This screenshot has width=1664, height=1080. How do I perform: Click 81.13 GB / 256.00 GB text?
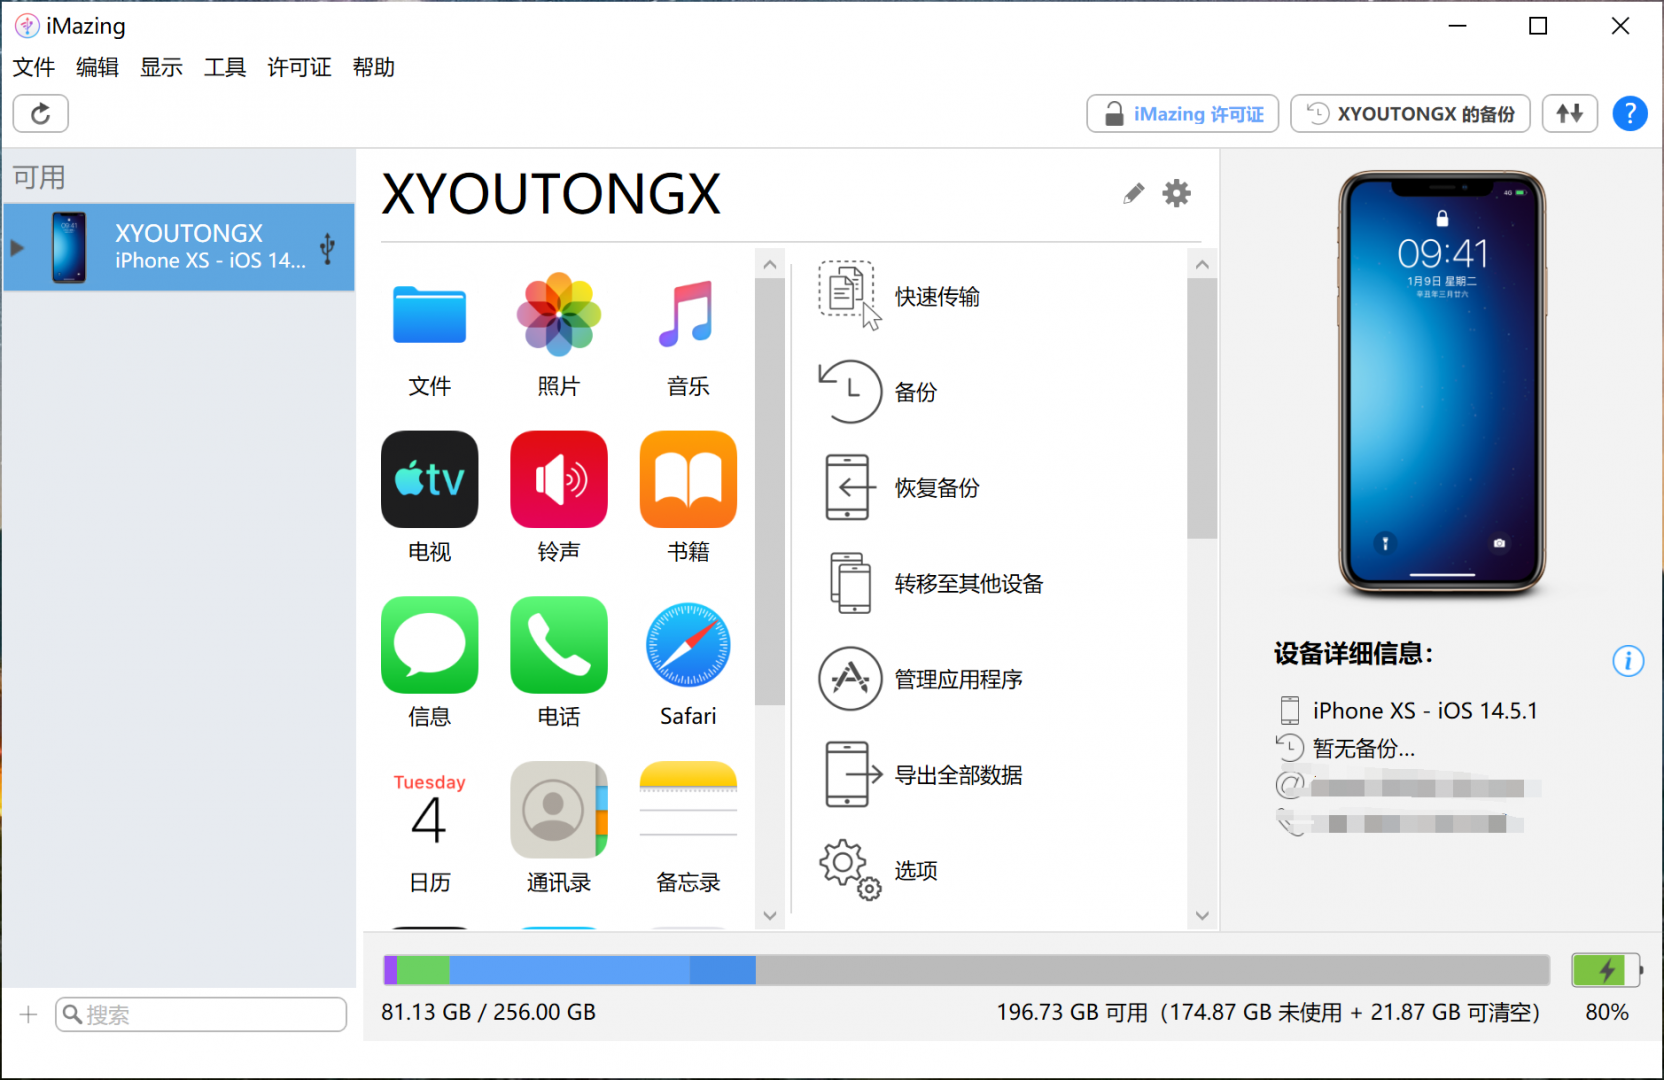coord(488,1012)
